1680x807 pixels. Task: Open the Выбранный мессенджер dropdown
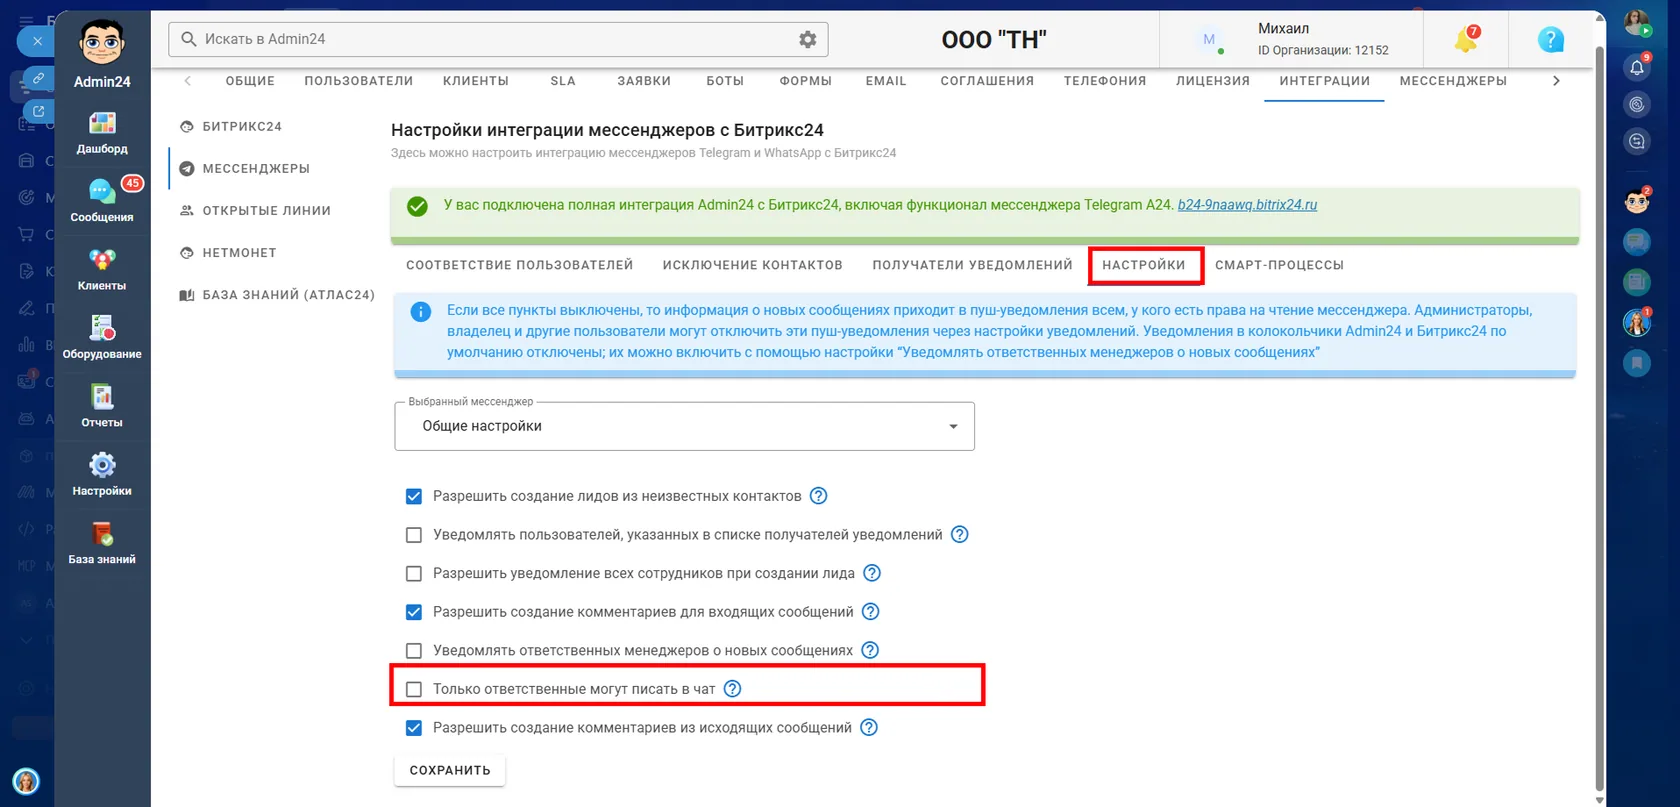pyautogui.click(x=684, y=426)
